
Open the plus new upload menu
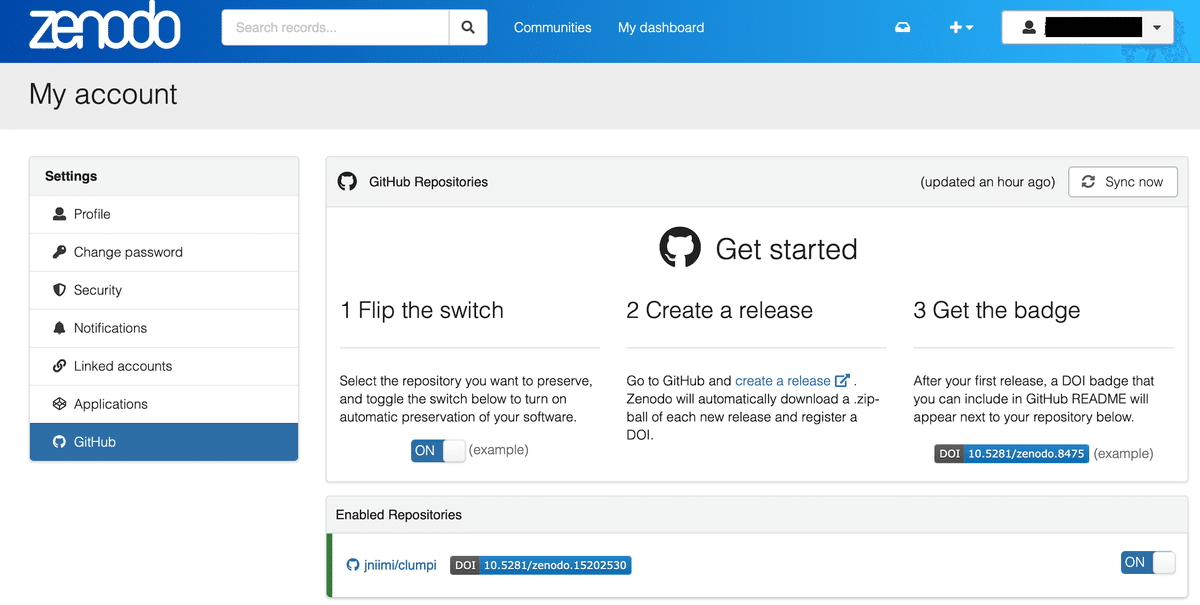coord(961,28)
